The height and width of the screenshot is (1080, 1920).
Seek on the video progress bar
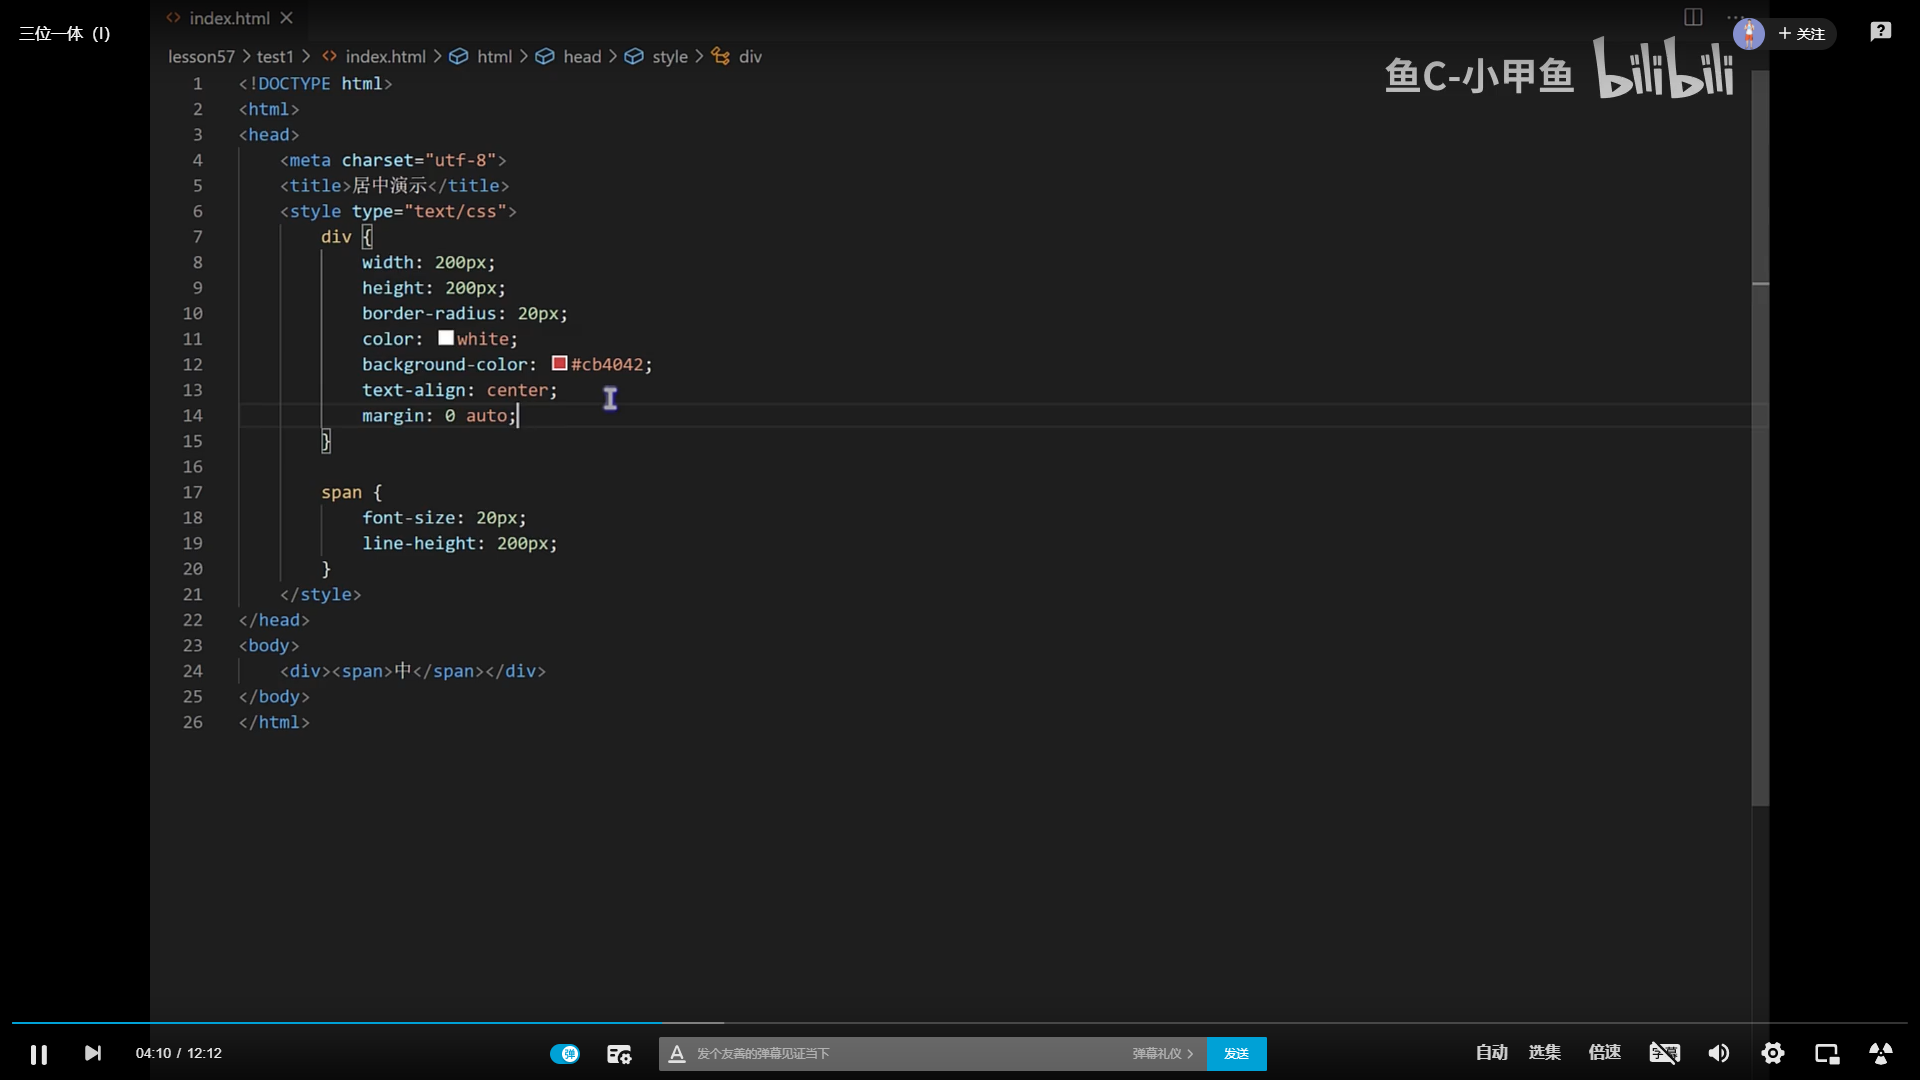tap(960, 1023)
